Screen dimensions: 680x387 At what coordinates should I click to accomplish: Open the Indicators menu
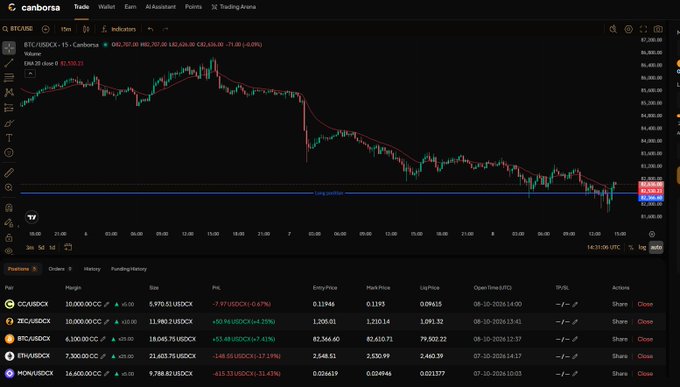119,29
